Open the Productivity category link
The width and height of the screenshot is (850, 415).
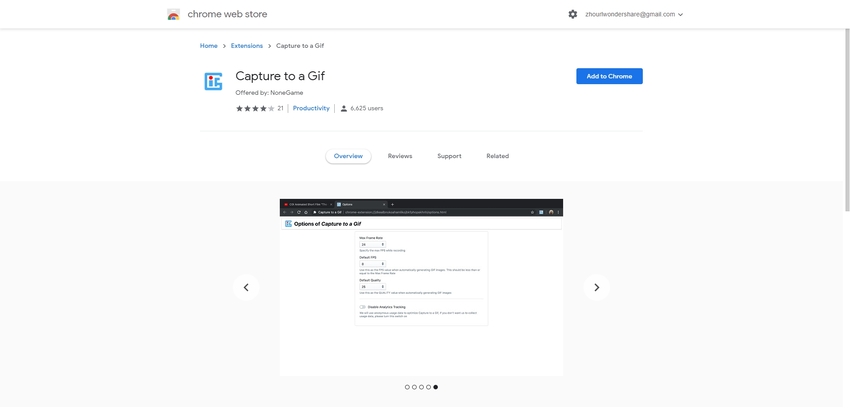pyautogui.click(x=311, y=108)
